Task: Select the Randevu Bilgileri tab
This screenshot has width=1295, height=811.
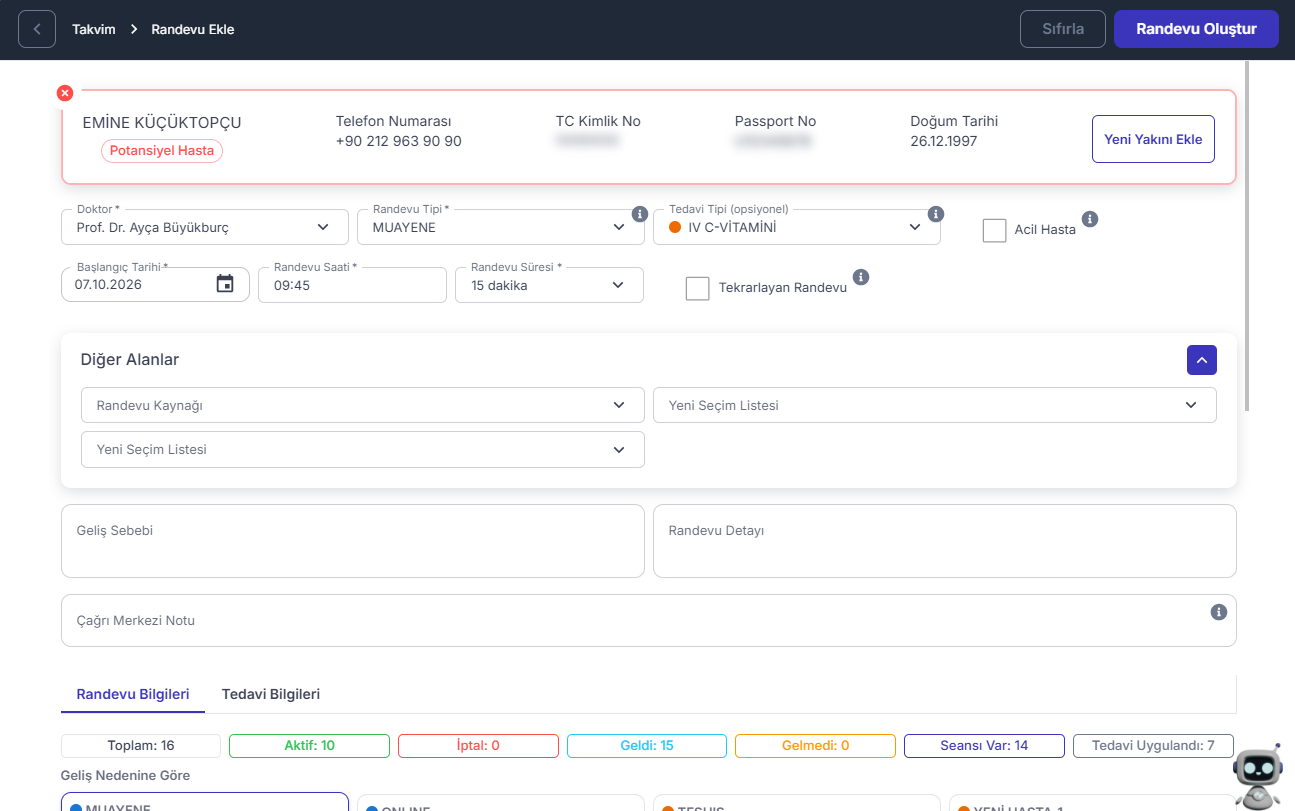Action: 133,694
